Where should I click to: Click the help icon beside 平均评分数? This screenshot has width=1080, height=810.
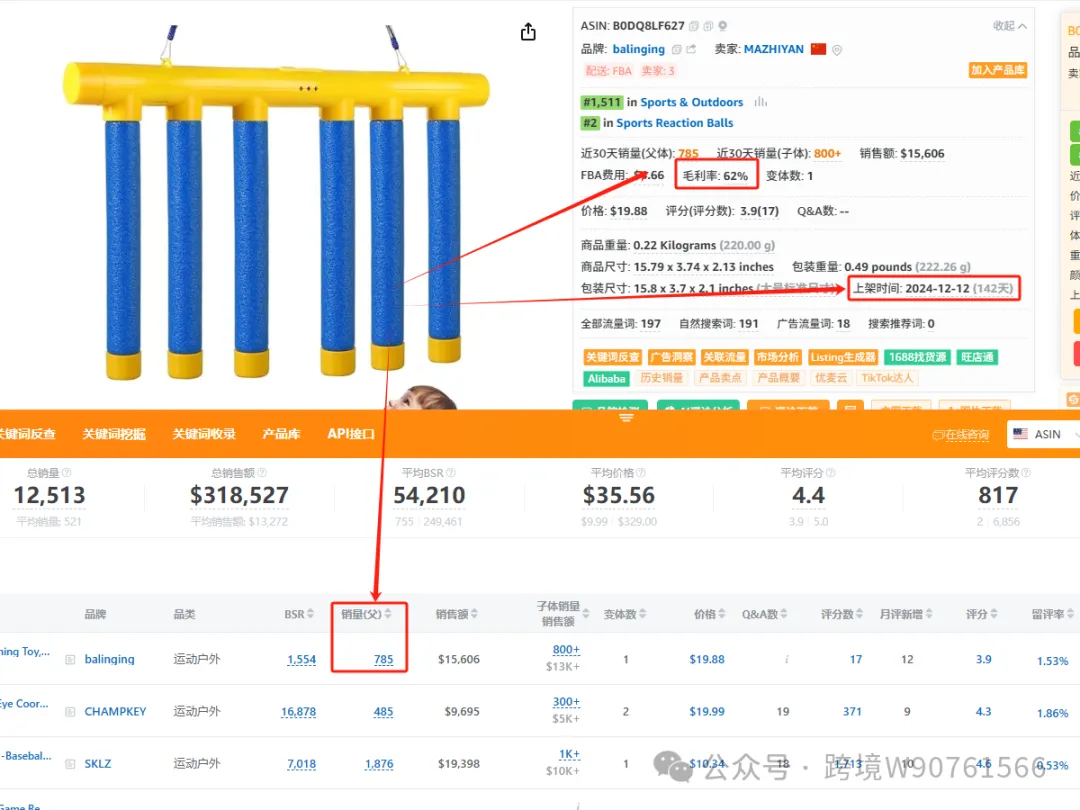click(1026, 472)
